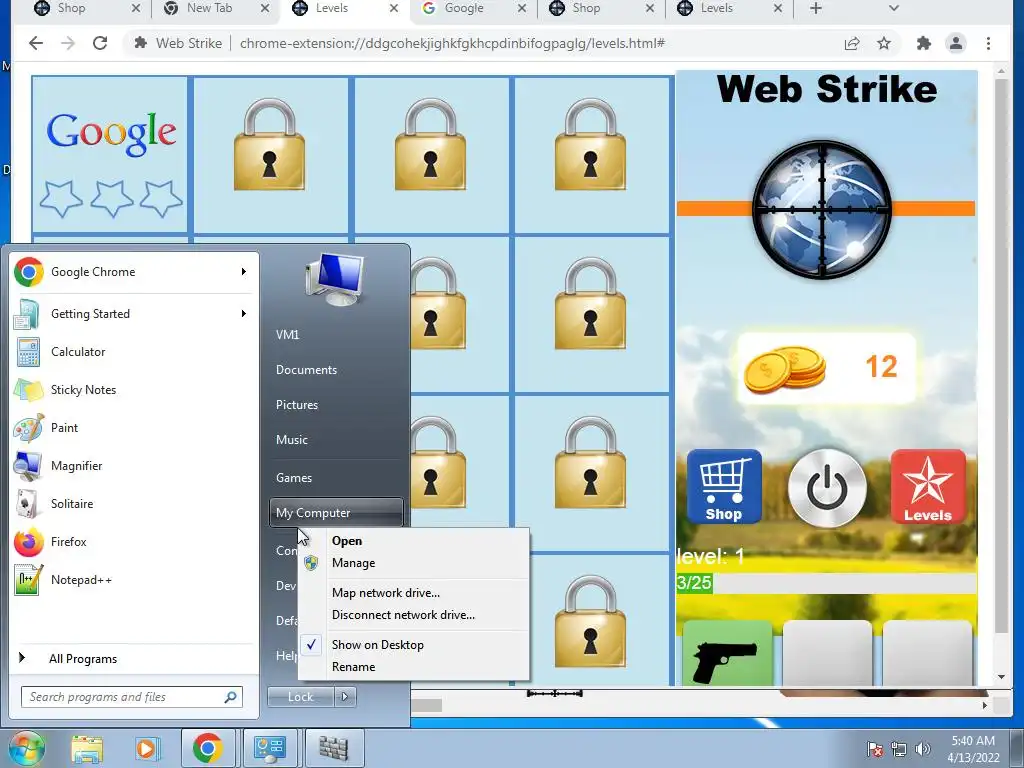Open File Explorer from taskbar
The image size is (1024, 768).
click(87, 748)
